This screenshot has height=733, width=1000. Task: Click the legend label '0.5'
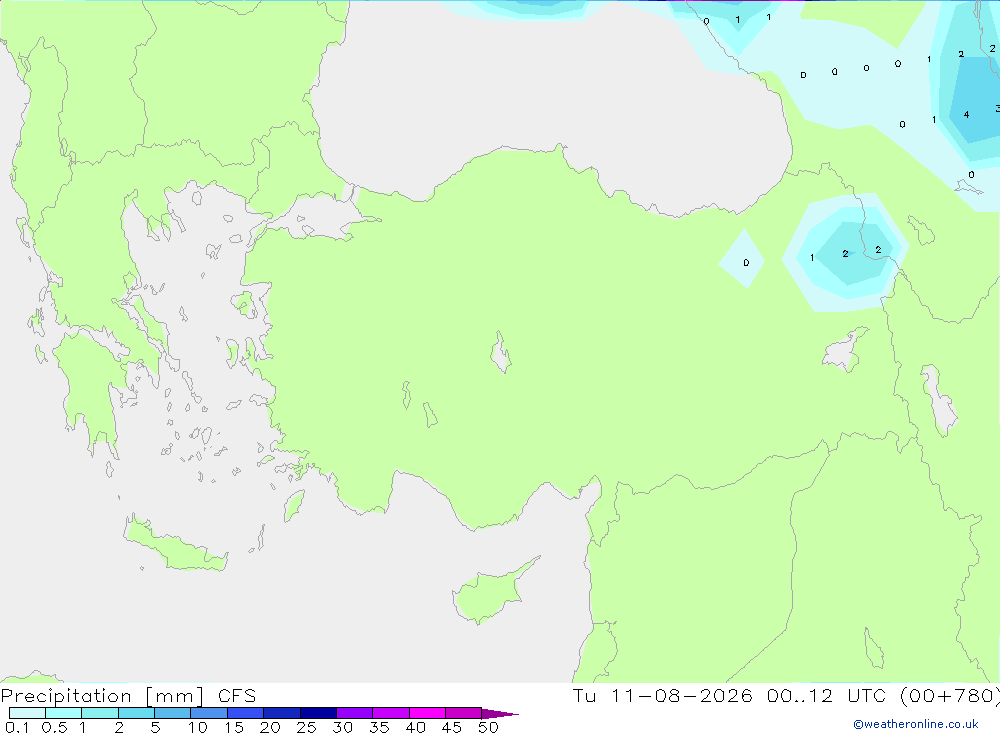(54, 727)
